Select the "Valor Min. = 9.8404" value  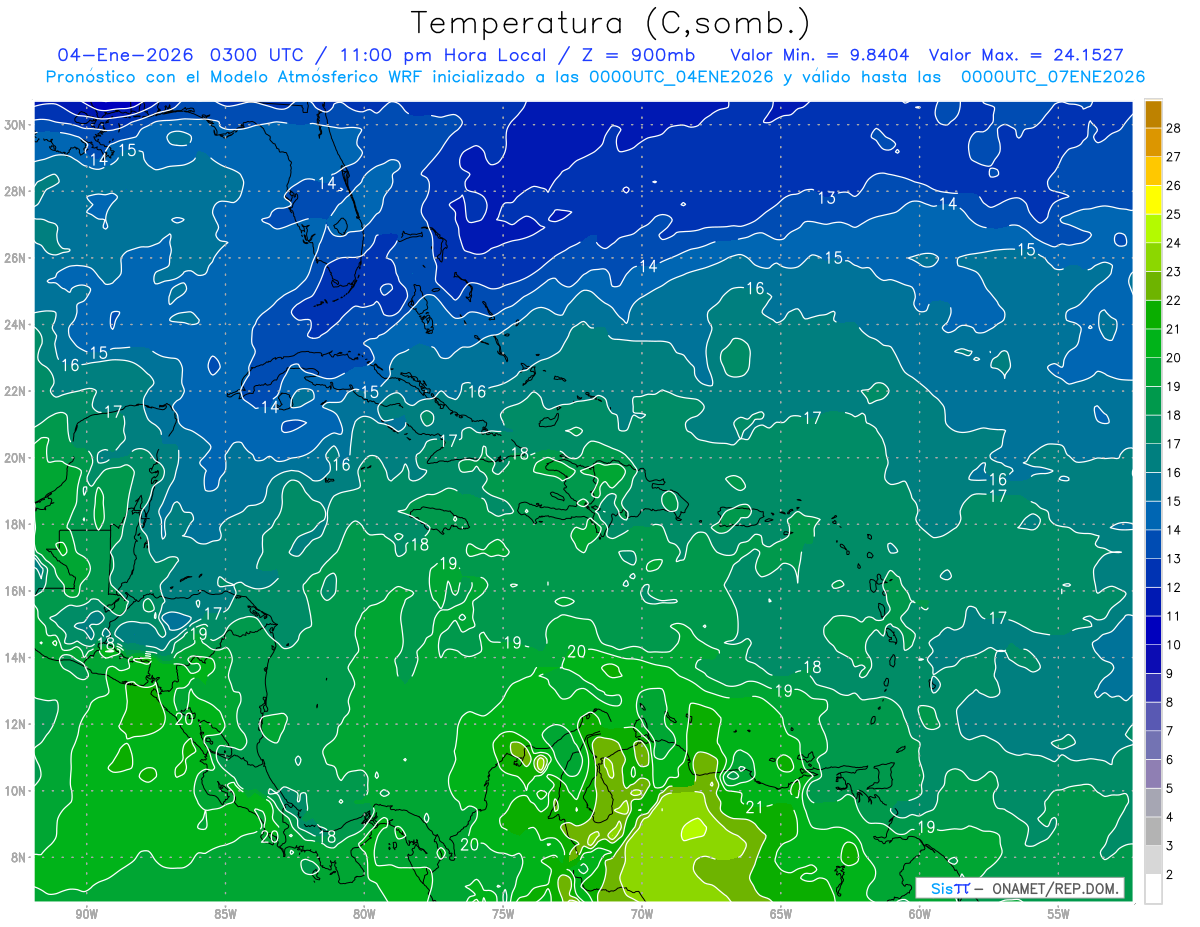[x=820, y=55]
